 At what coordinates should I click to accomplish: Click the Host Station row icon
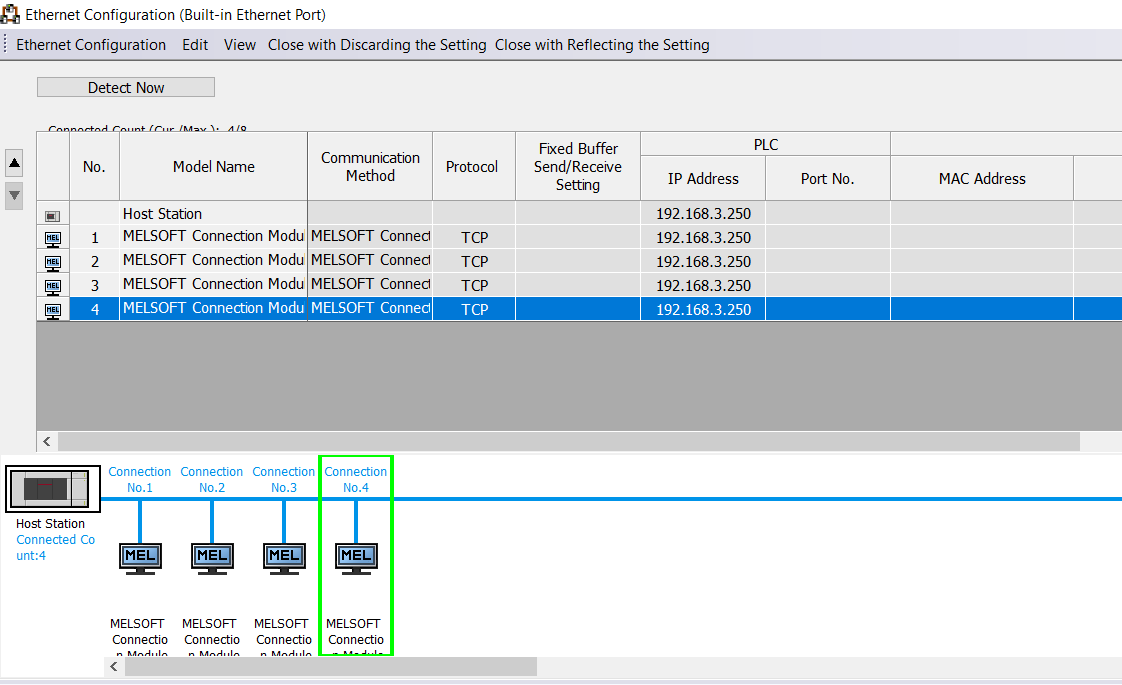click(x=53, y=215)
